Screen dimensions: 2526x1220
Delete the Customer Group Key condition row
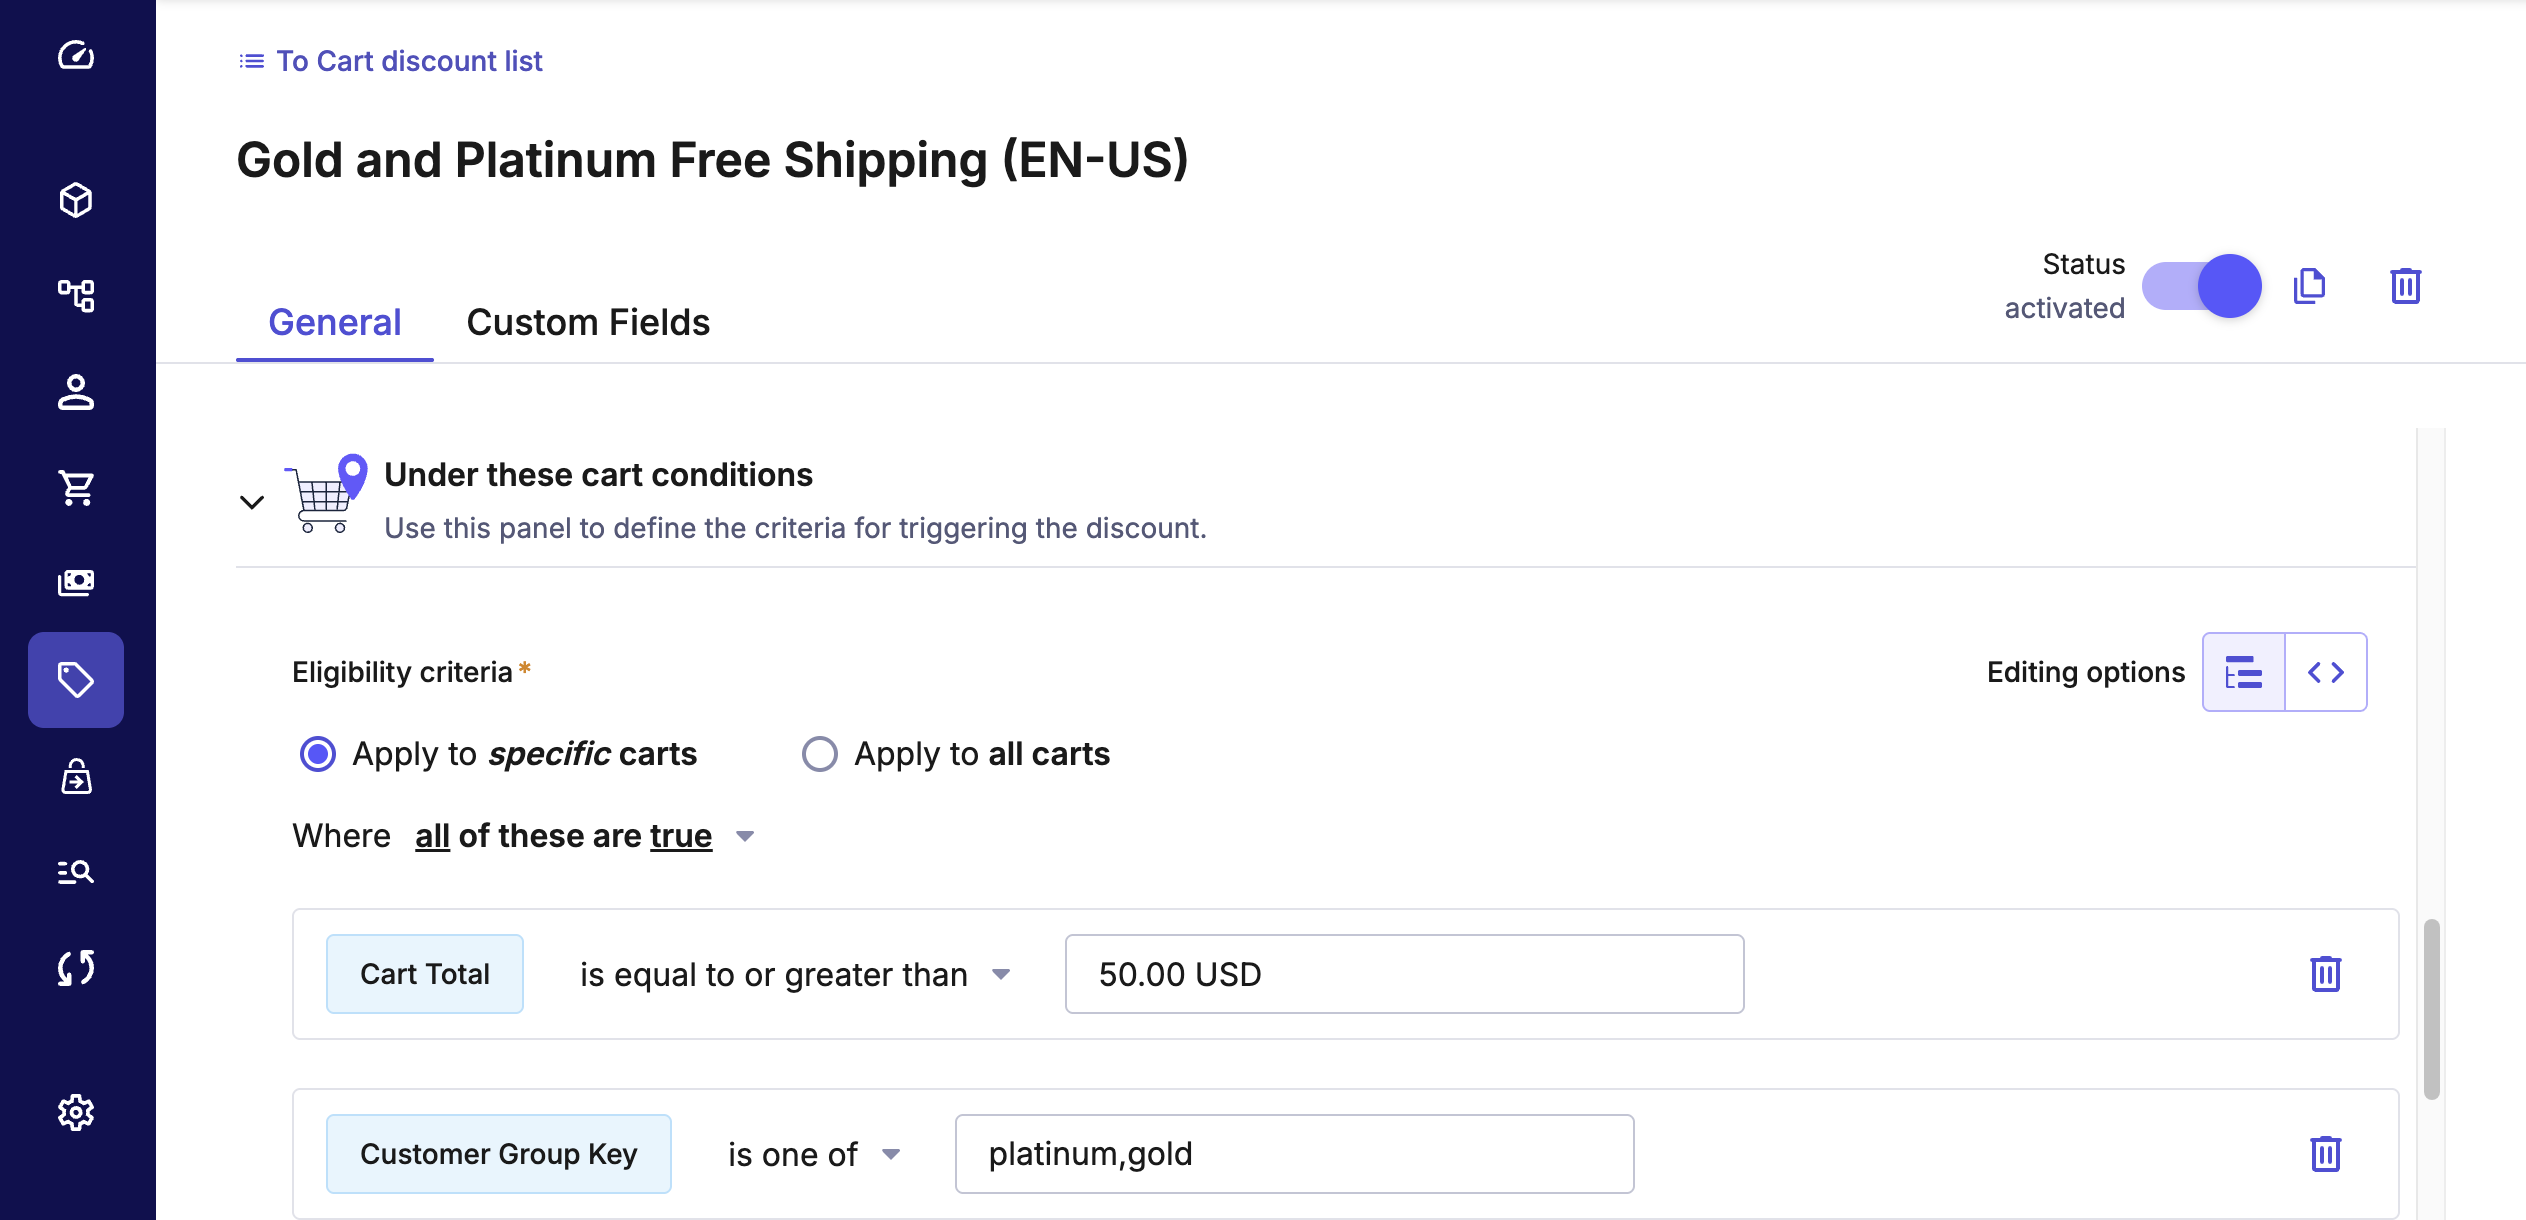pos(2325,1154)
